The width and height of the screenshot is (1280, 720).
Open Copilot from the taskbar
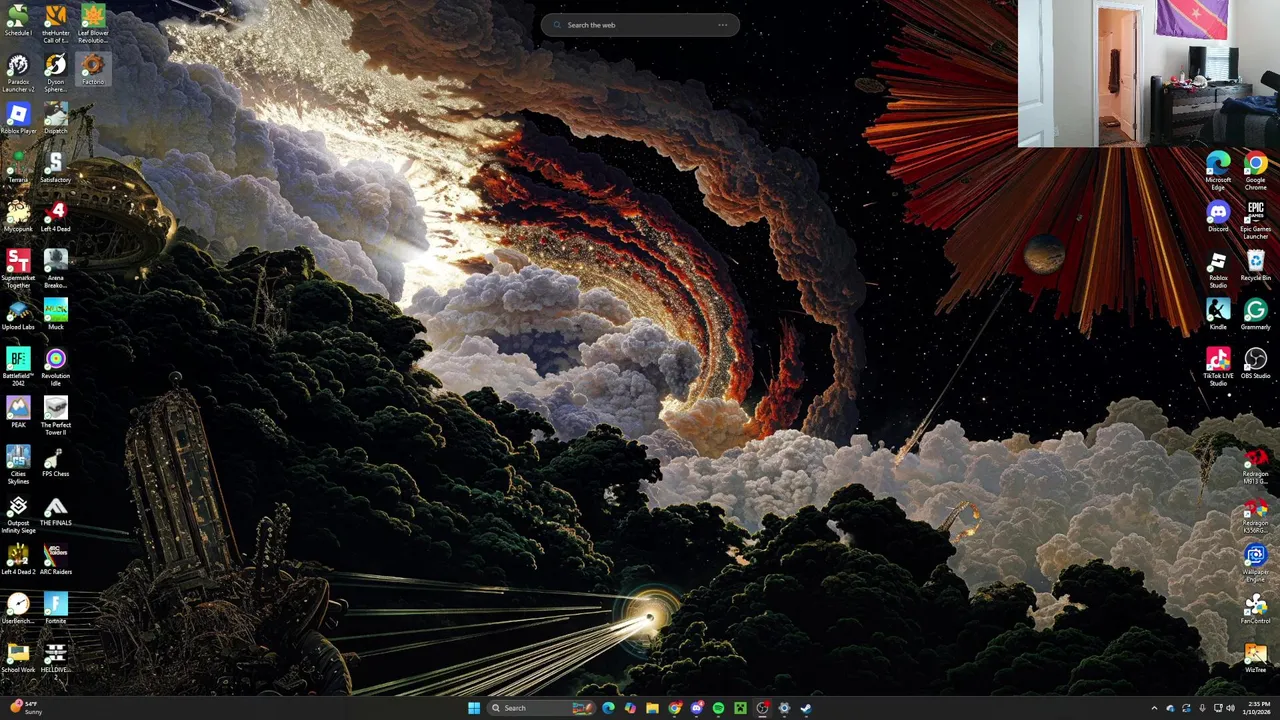(630, 708)
